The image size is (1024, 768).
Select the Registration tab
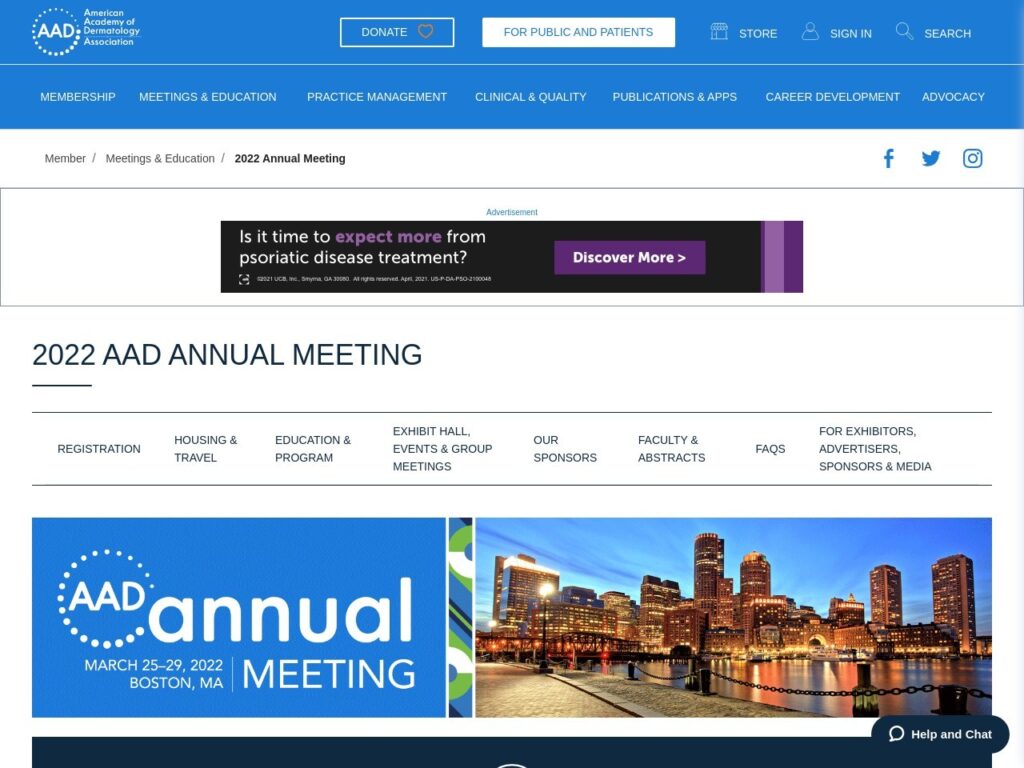click(99, 449)
